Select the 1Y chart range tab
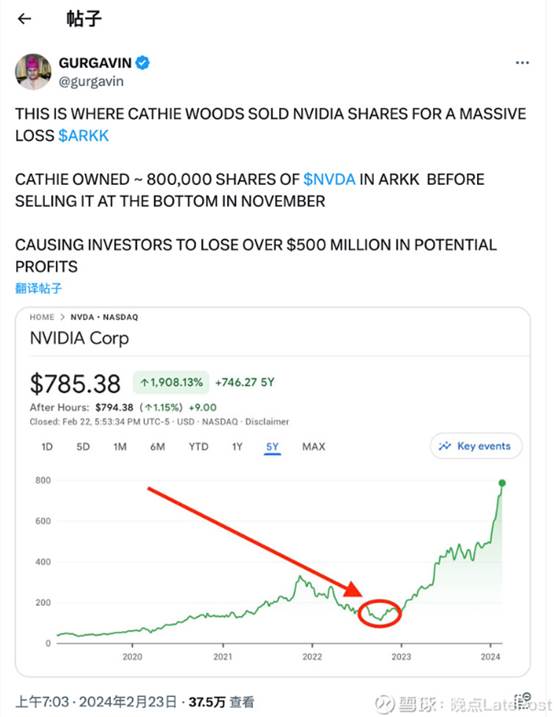 (237, 446)
